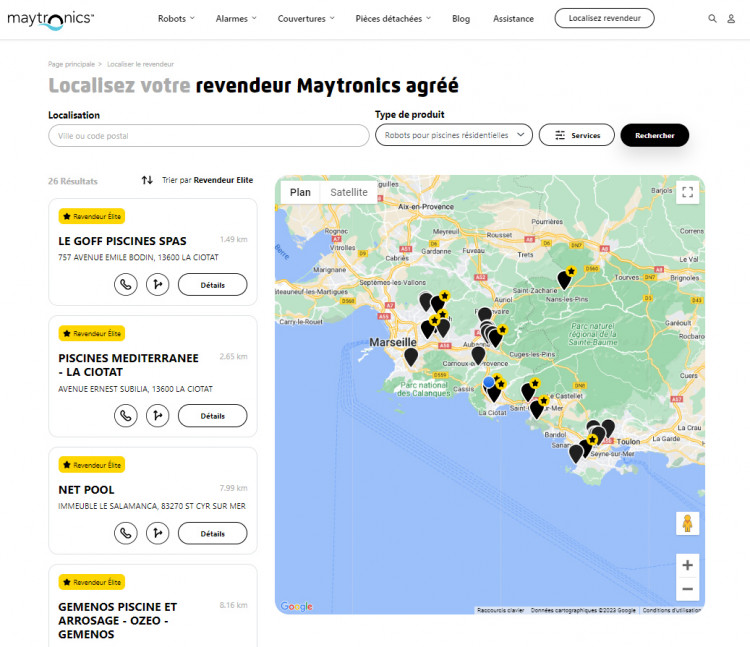This screenshot has width=750, height=647.
Task: Click Localiser le revendeur breadcrumb
Action: (x=140, y=64)
